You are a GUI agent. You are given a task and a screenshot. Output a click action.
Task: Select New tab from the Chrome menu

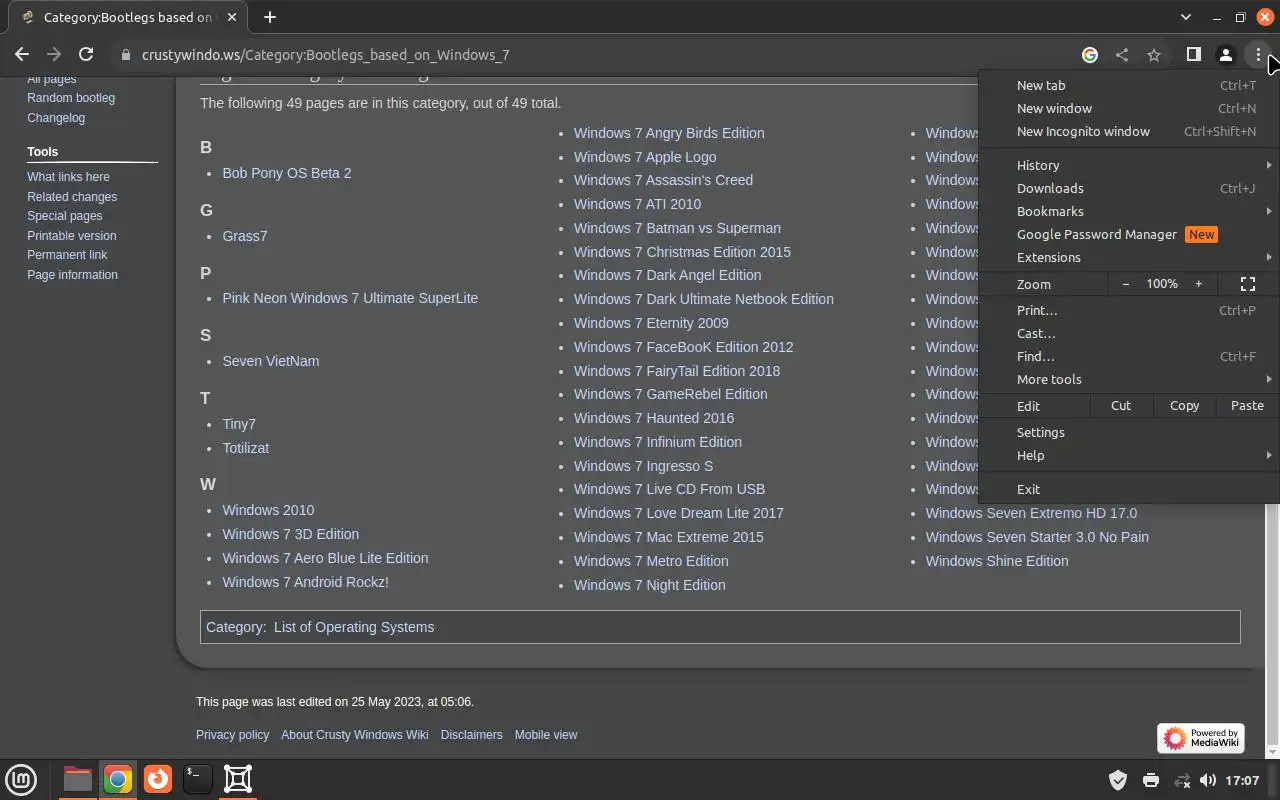pyautogui.click(x=1129, y=85)
